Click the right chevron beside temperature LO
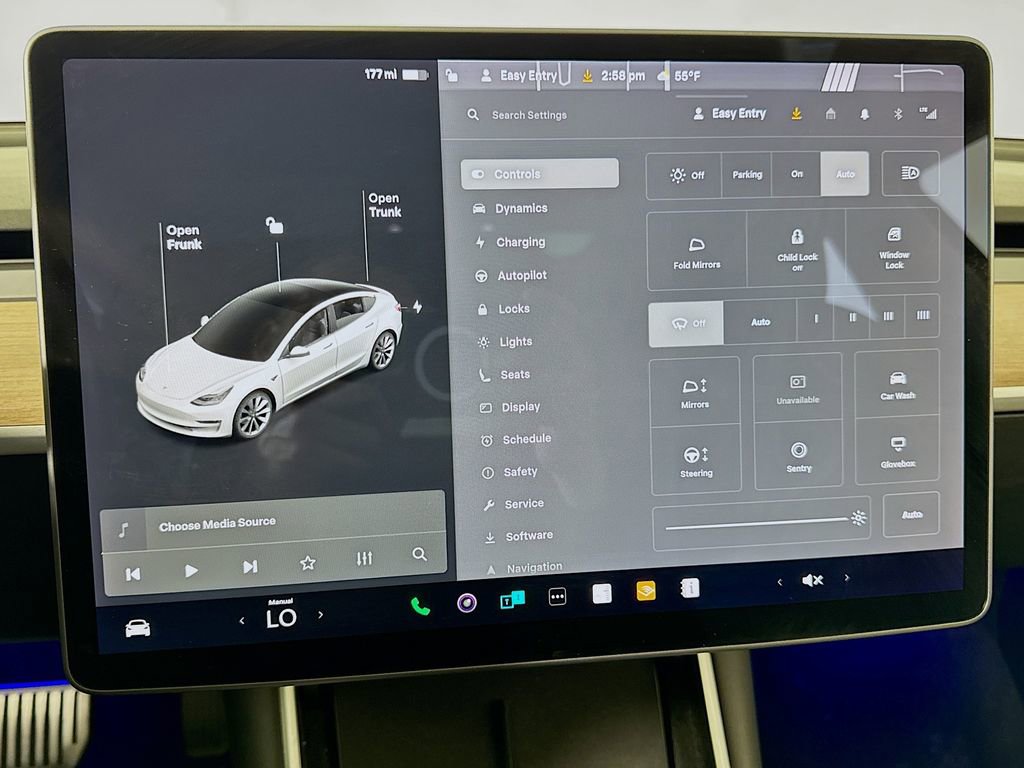Screen dimensions: 1024x768 click(320, 618)
